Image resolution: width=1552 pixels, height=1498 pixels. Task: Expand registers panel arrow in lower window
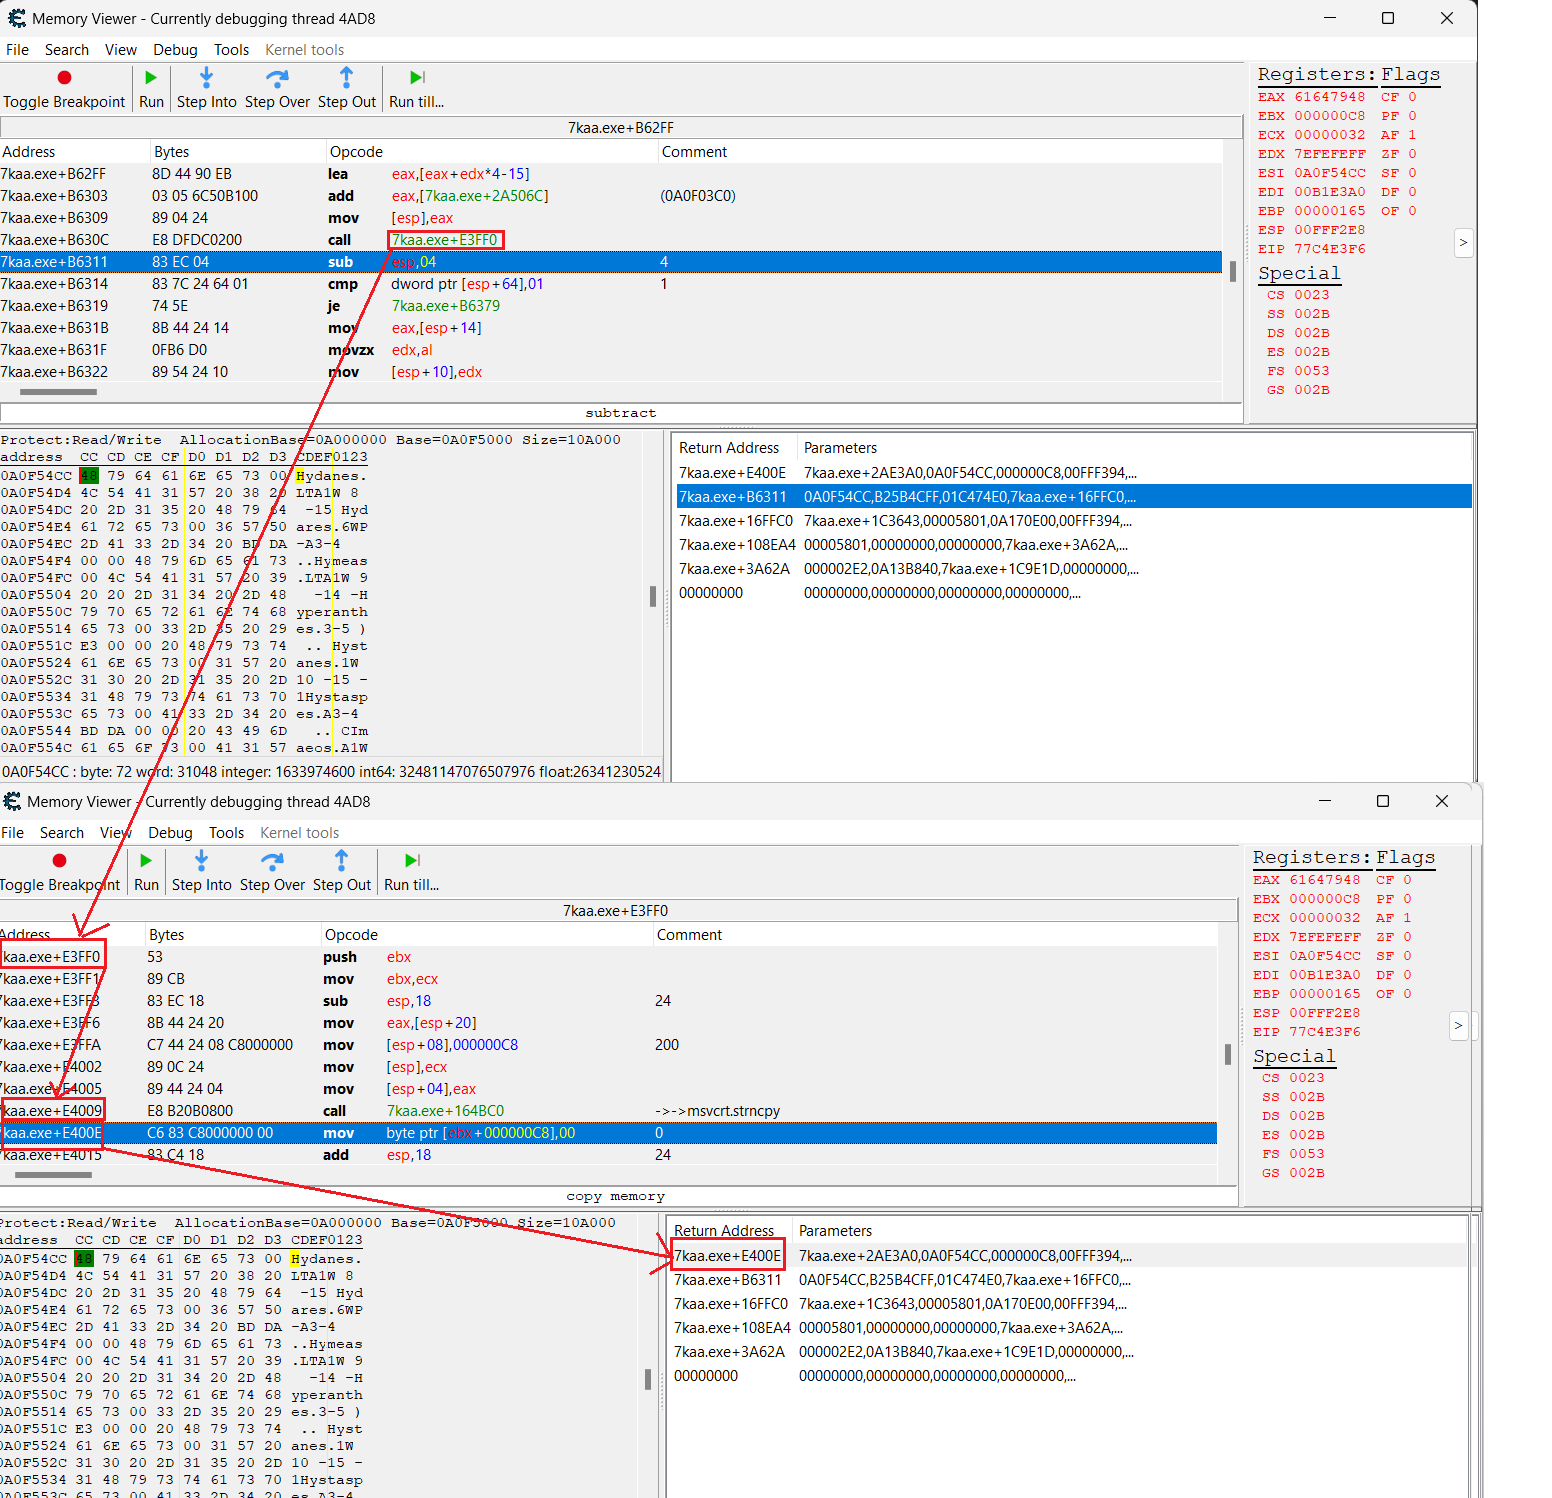1458,1025
